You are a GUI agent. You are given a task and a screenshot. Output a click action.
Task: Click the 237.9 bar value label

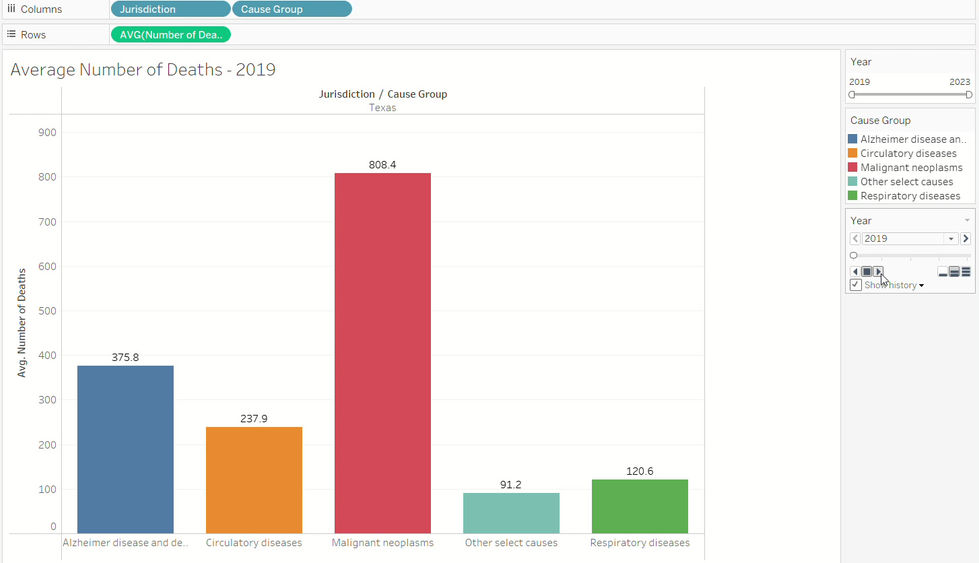point(254,419)
